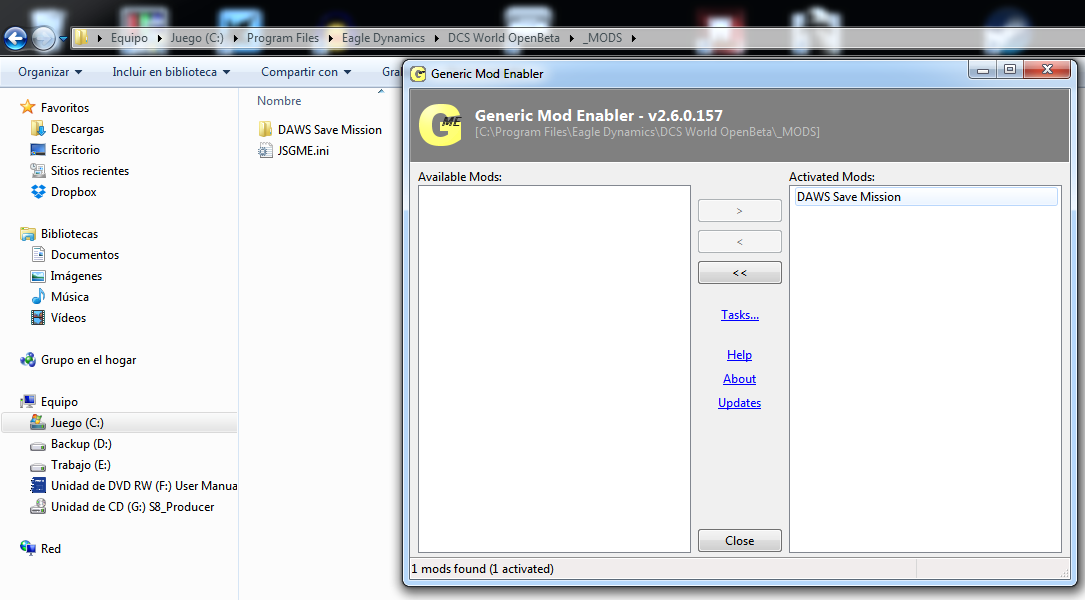1085x600 pixels.
Task: Click the Close button in Mod Enabler
Action: [740, 540]
